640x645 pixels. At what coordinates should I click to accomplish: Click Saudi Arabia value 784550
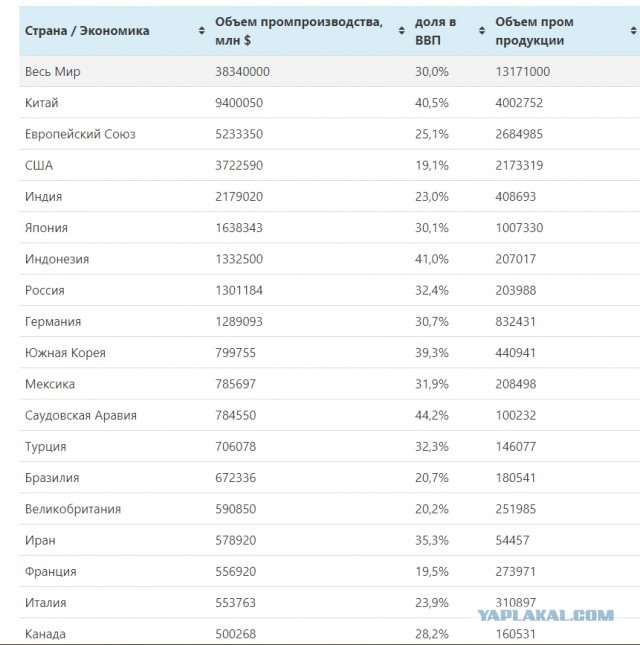point(236,415)
